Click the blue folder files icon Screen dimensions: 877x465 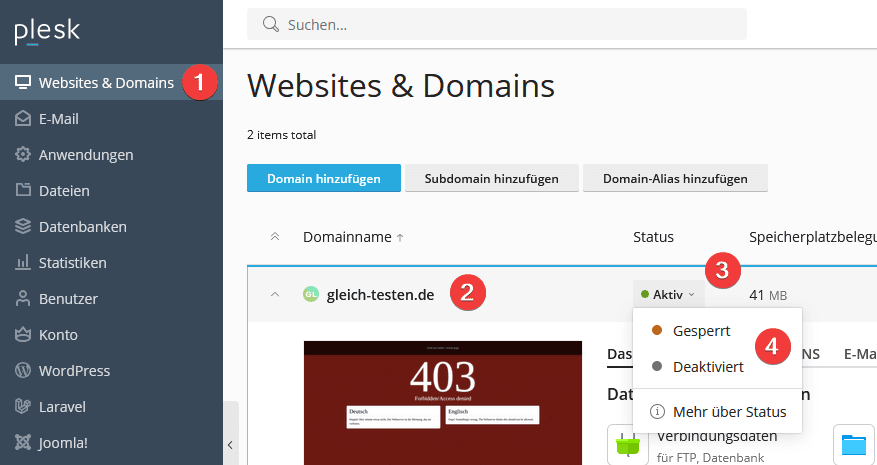[x=853, y=444]
